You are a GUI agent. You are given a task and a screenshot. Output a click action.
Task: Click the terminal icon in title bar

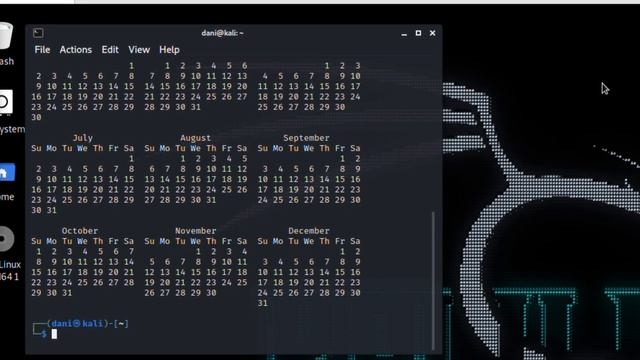point(38,33)
